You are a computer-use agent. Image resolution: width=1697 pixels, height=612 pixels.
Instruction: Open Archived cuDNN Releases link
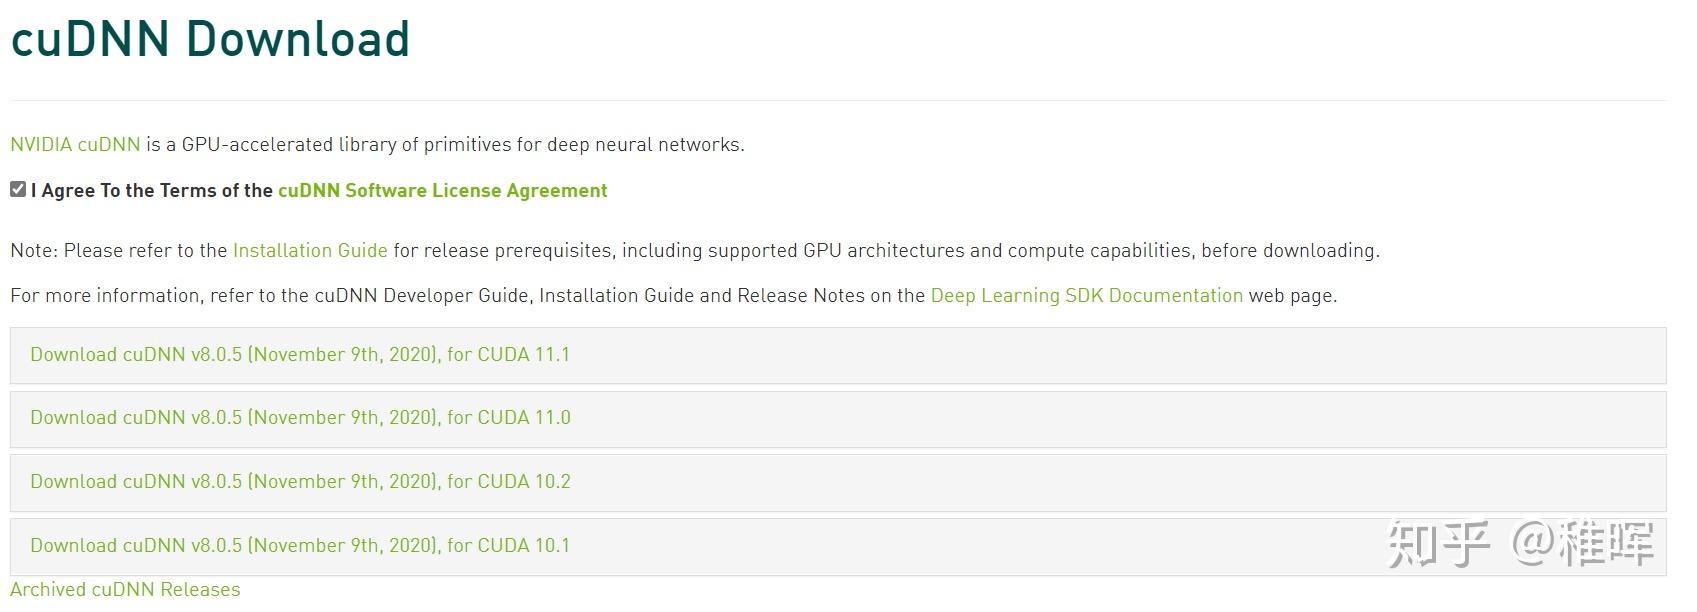pyautogui.click(x=125, y=590)
